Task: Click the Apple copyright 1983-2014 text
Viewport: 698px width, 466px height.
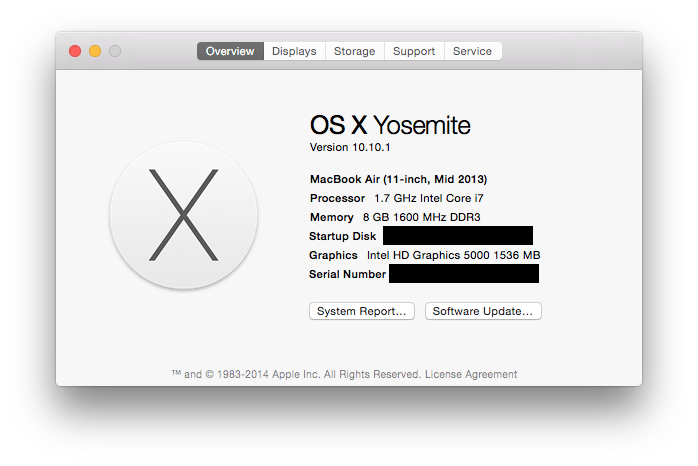Action: (296, 374)
